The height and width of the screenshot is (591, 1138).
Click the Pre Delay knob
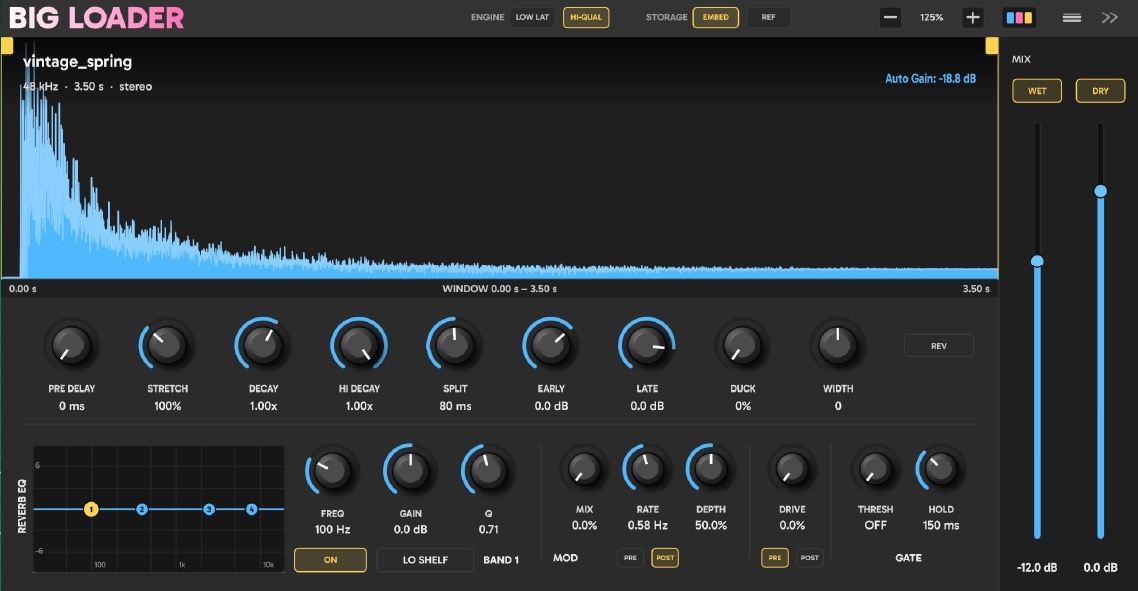click(x=71, y=345)
